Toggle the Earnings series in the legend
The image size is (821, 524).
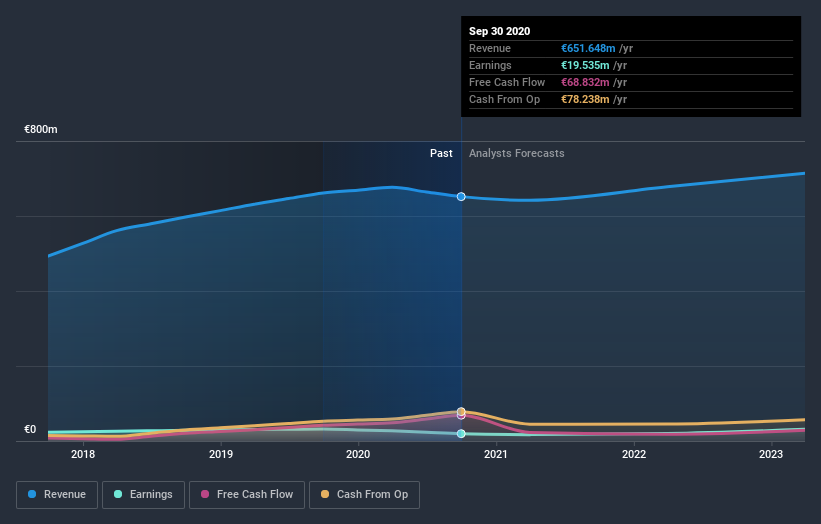pos(143,495)
